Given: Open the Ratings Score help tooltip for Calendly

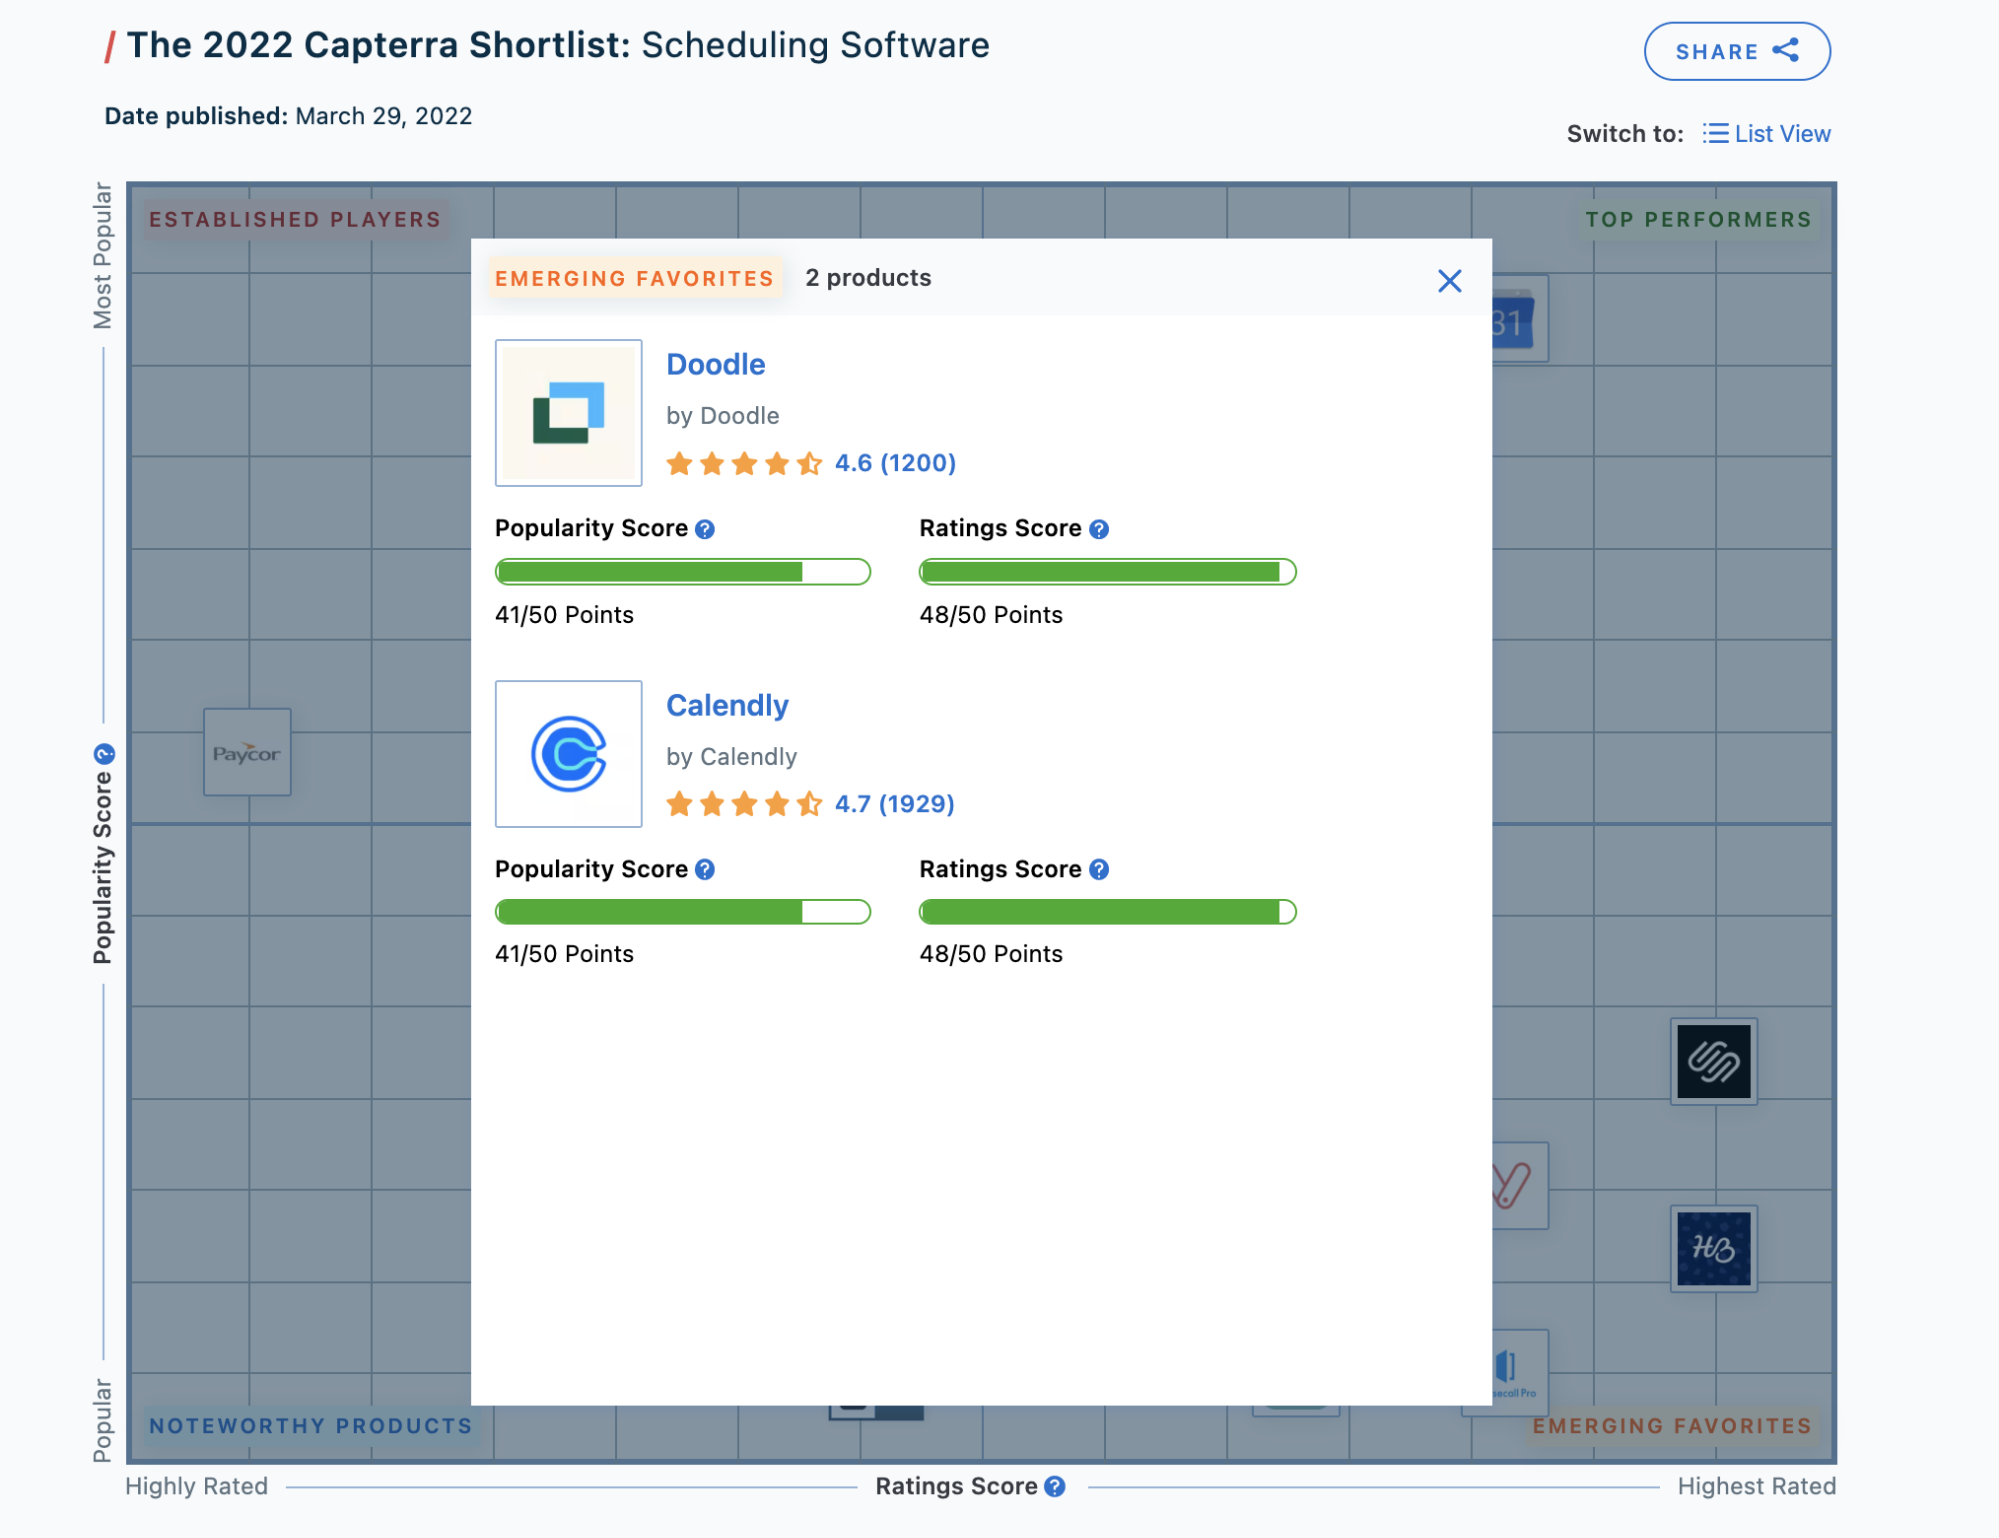Looking at the screenshot, I should pyautogui.click(x=1098, y=870).
